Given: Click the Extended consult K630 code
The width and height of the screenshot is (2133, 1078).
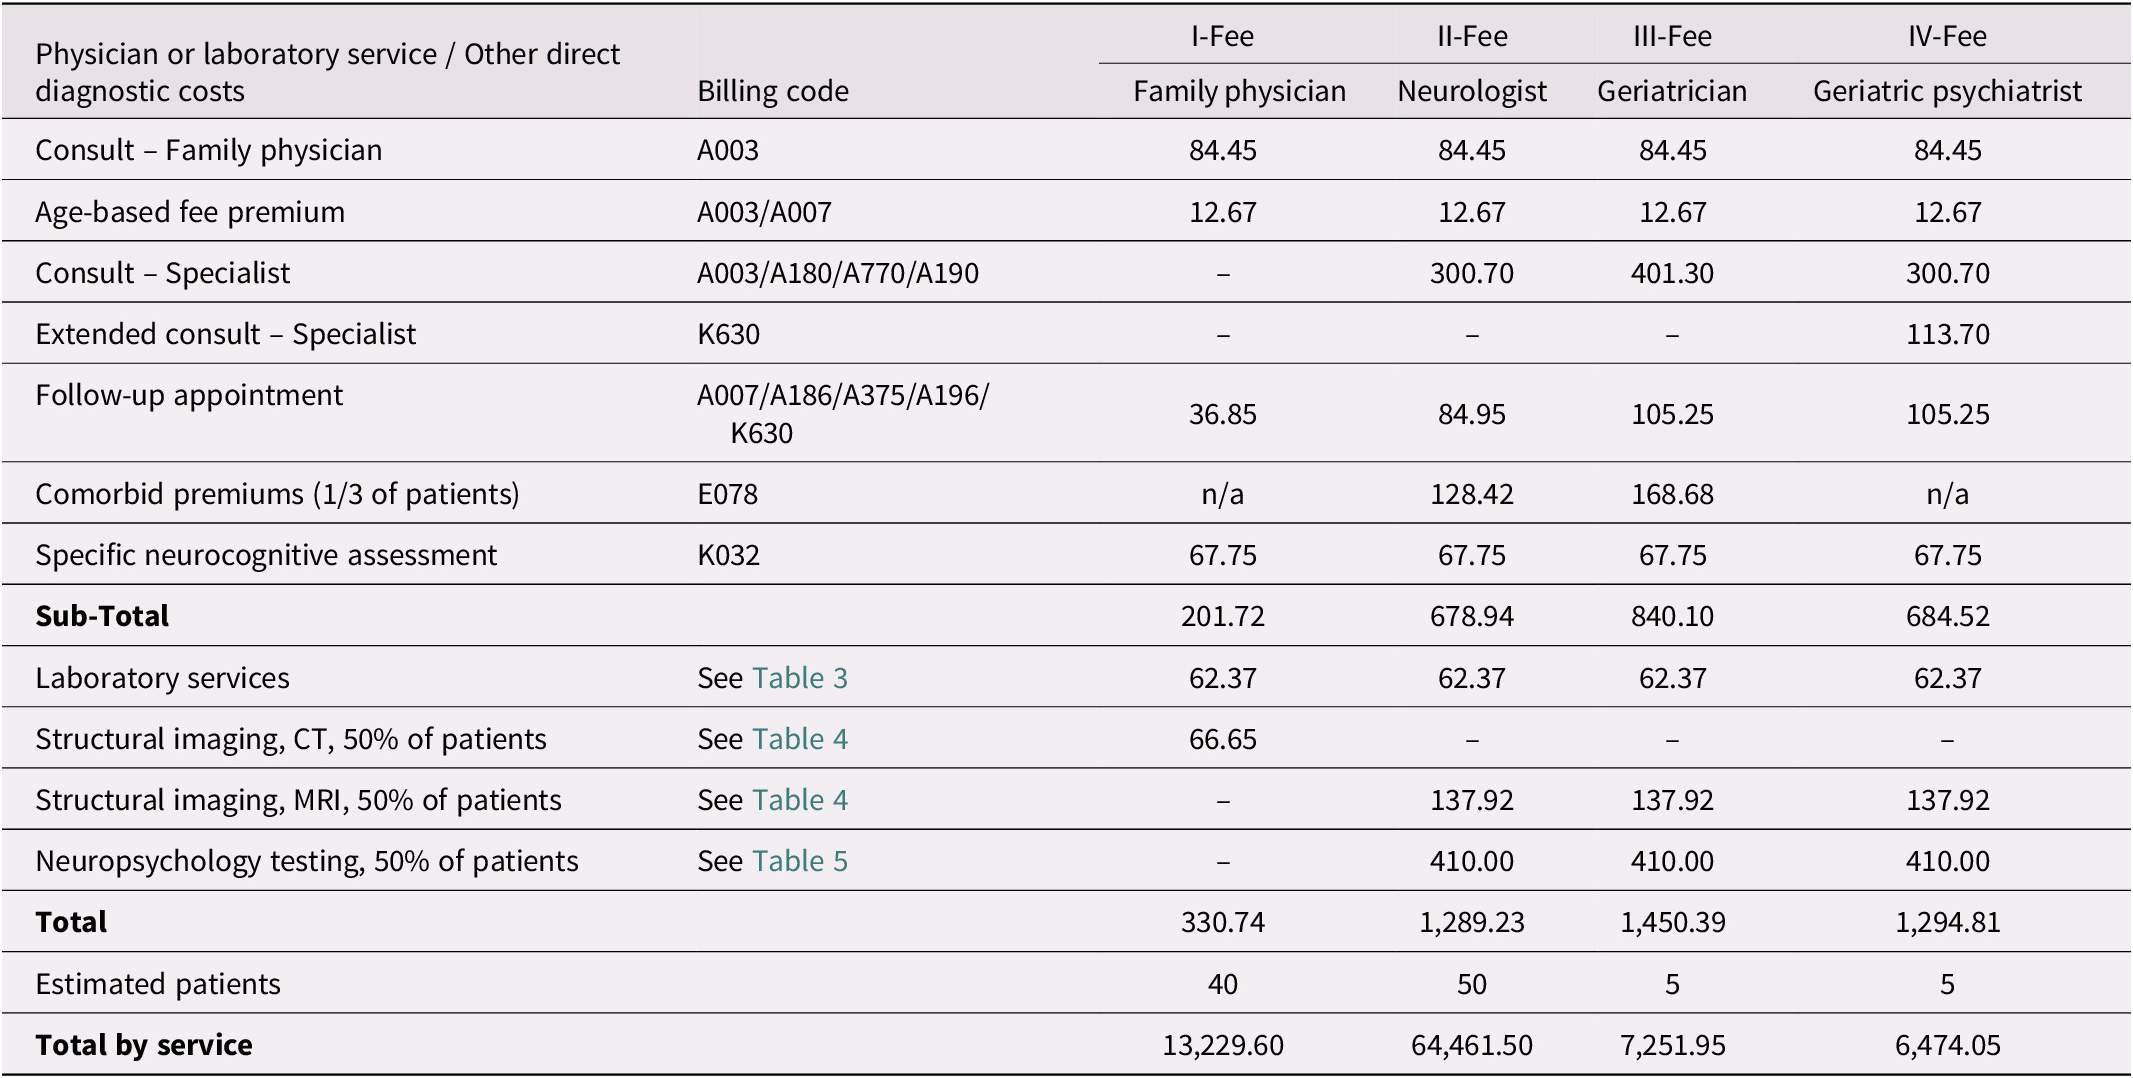Looking at the screenshot, I should [728, 334].
